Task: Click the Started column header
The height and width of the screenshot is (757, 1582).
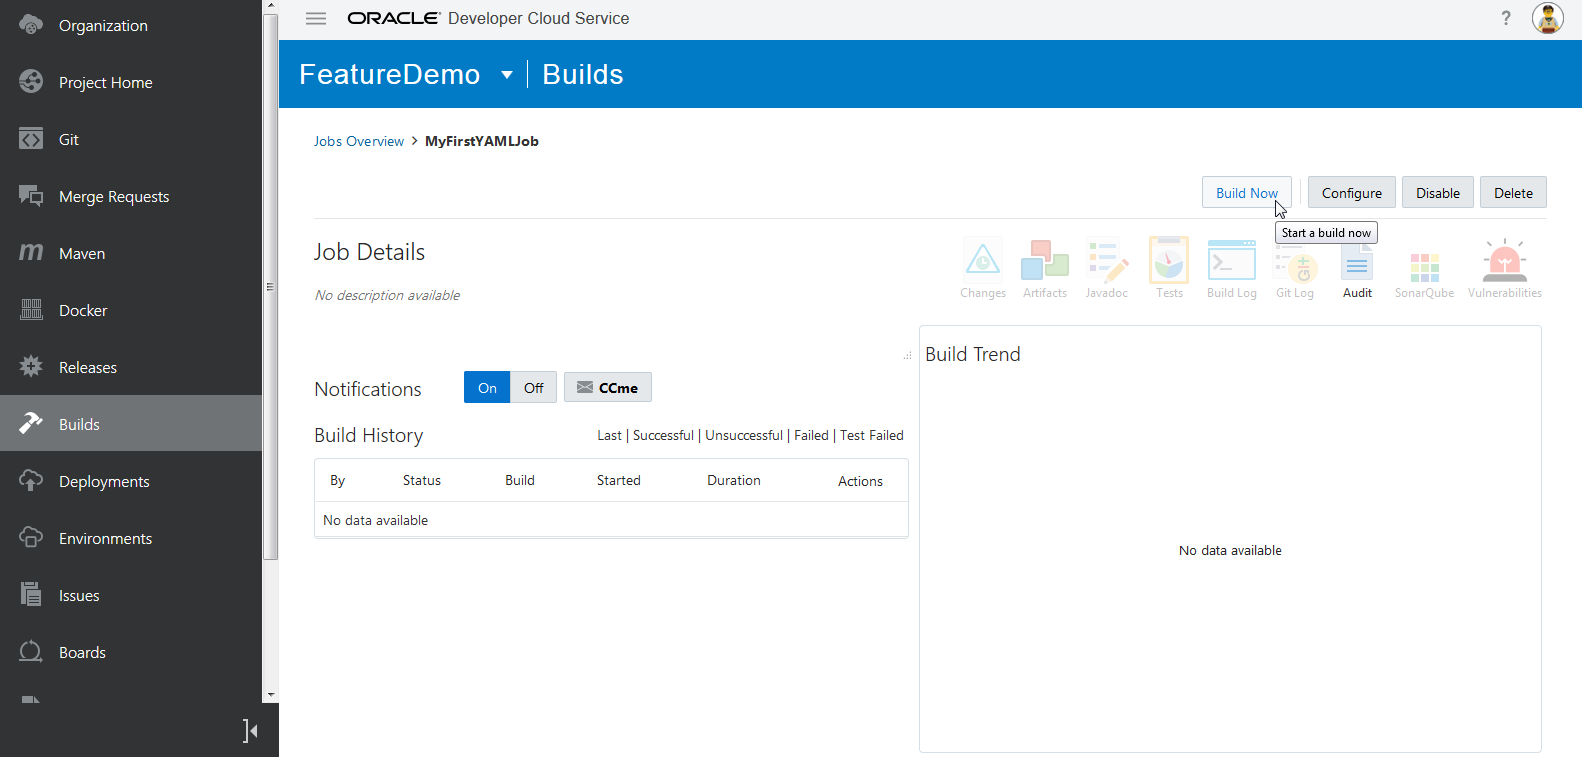Action: (619, 480)
